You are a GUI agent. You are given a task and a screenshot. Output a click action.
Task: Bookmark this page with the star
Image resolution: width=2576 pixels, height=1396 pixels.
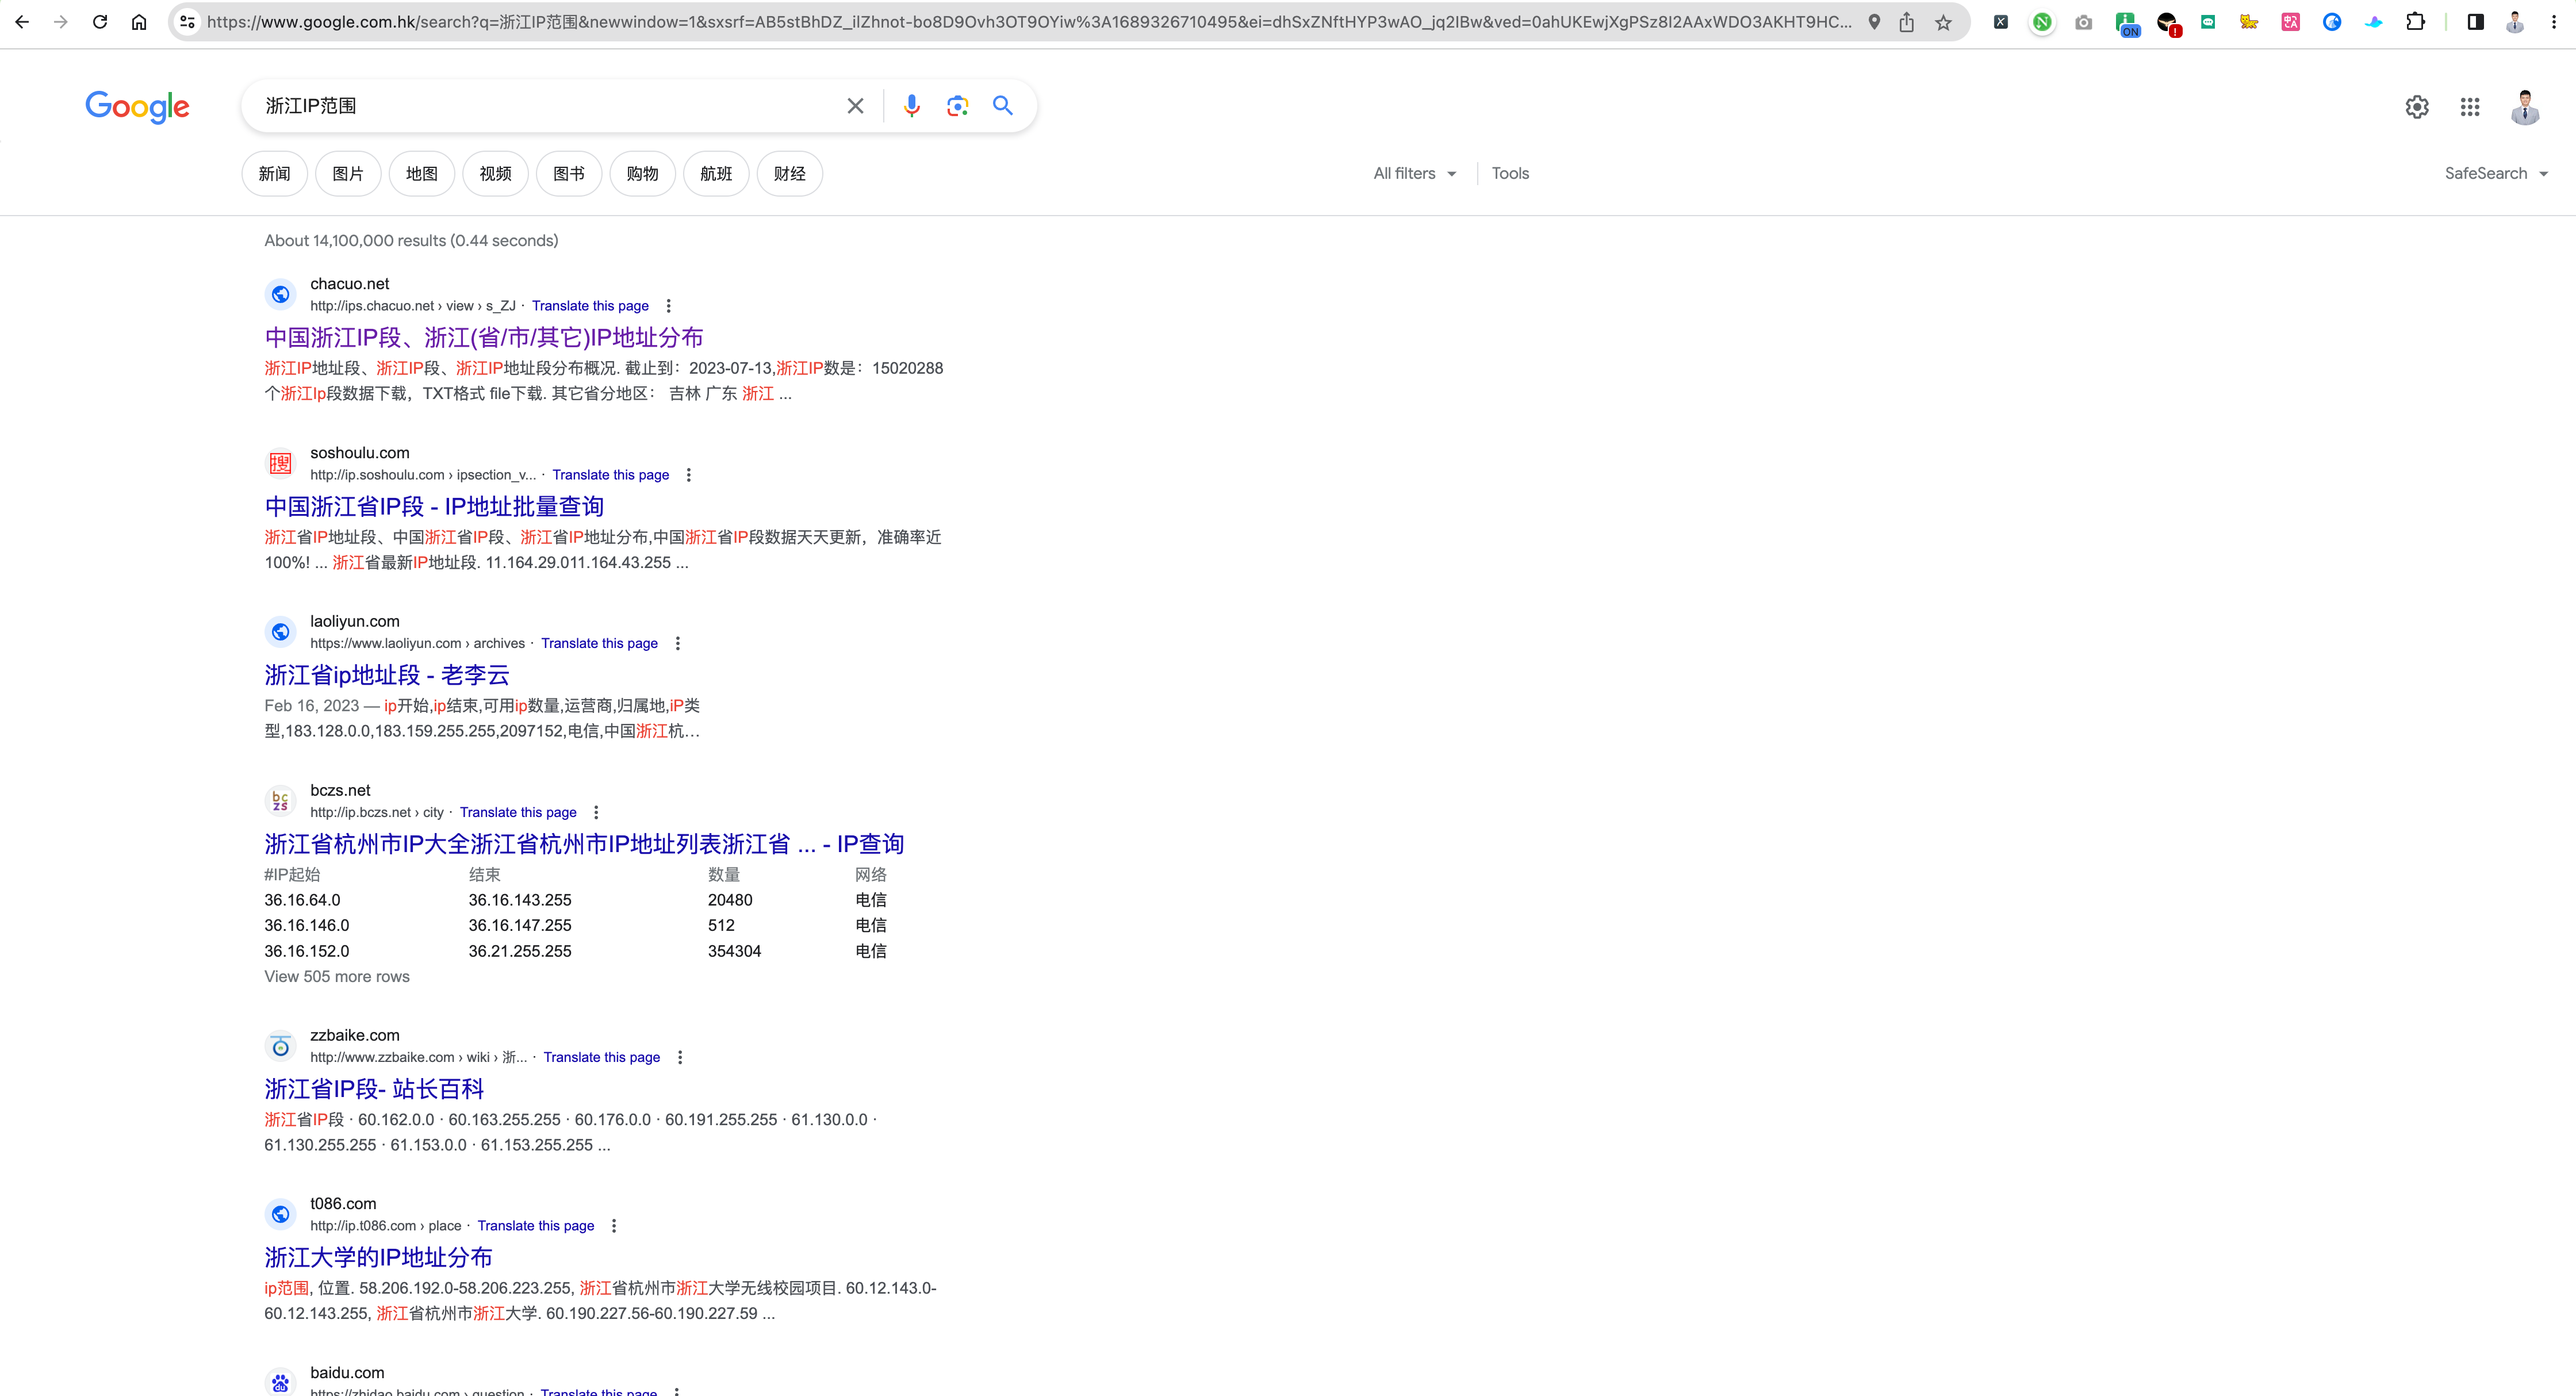click(x=1943, y=22)
